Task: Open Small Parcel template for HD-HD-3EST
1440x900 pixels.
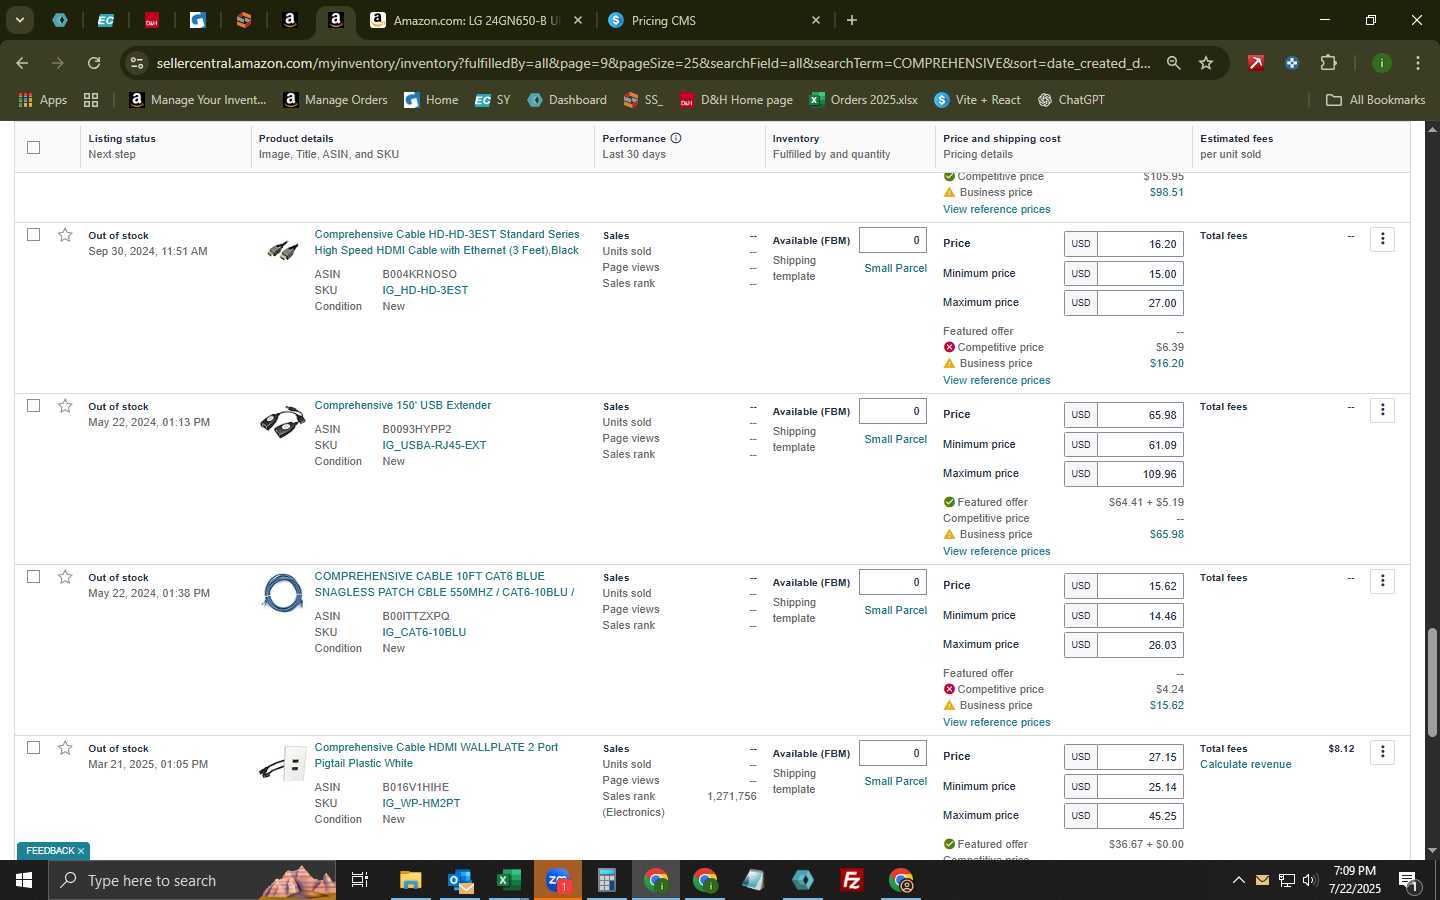Action: (895, 268)
